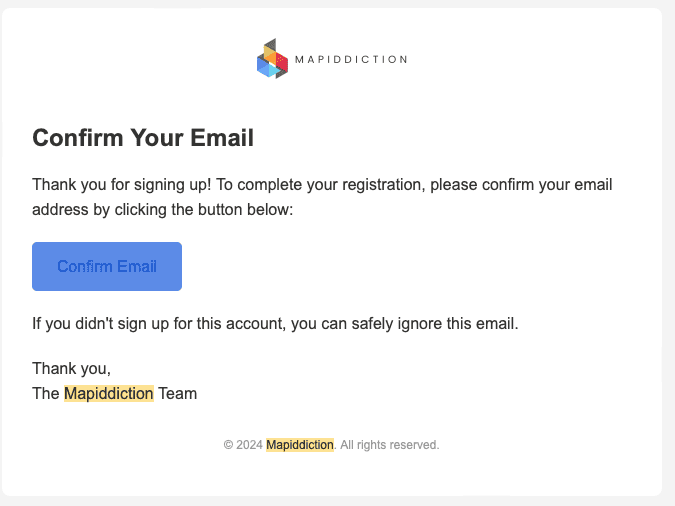This screenshot has height=506, width=675.
Task: Click the Mapiddiction cube logo icon
Action: [x=272, y=59]
